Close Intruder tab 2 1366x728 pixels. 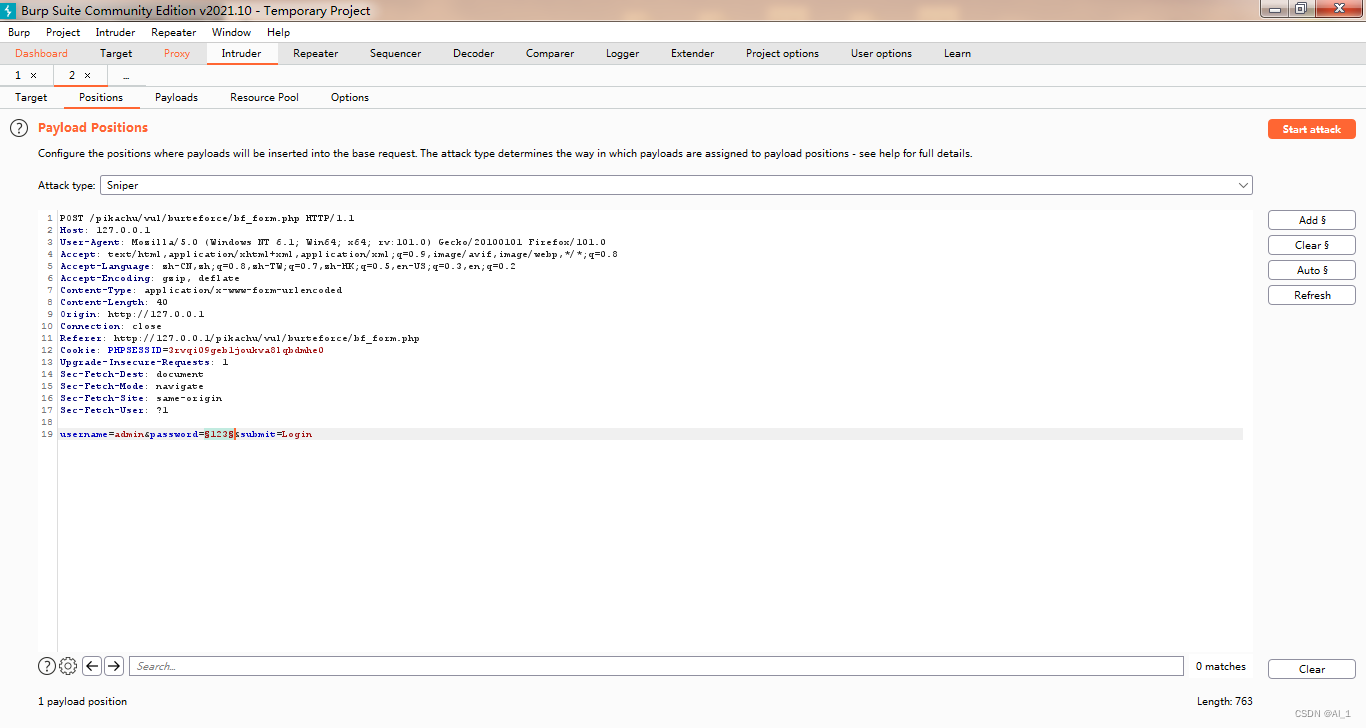pos(87,76)
